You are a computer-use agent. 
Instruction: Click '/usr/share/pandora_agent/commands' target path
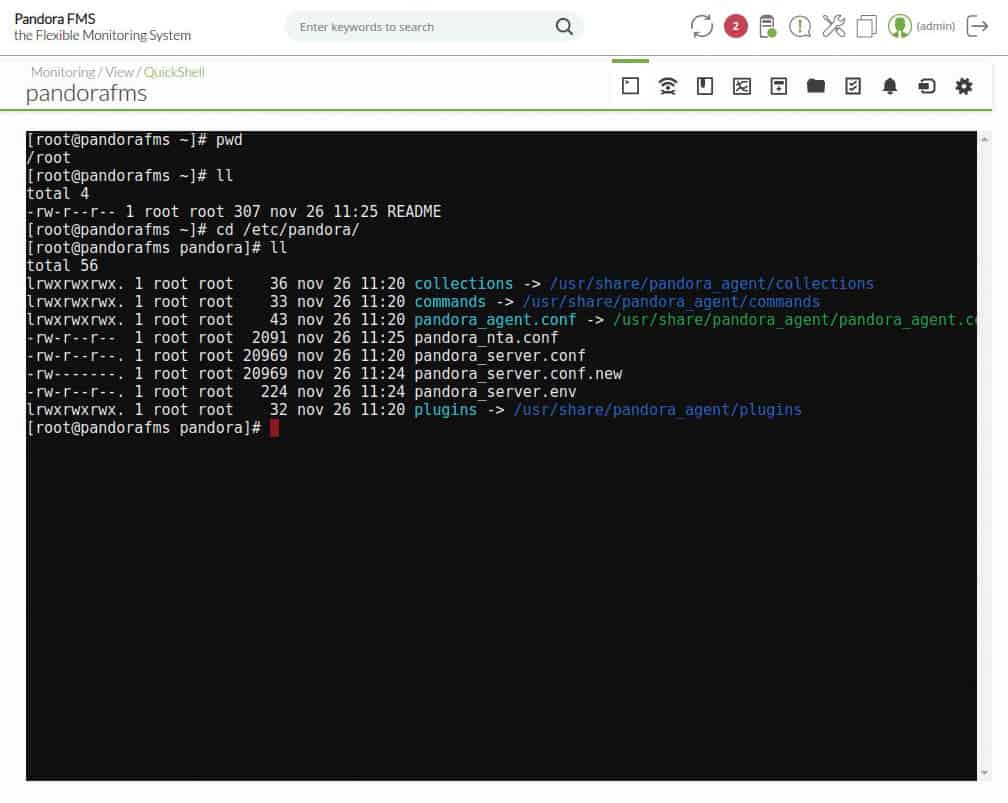click(x=671, y=302)
